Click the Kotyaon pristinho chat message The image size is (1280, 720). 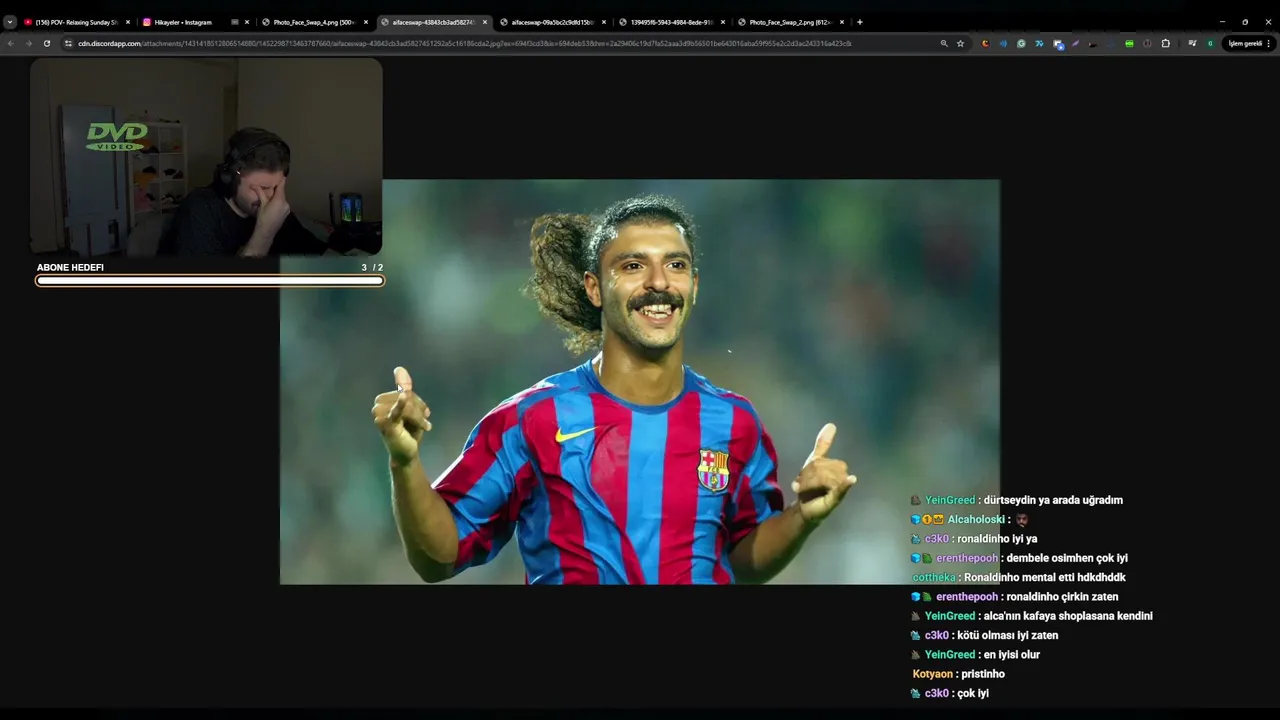click(958, 674)
